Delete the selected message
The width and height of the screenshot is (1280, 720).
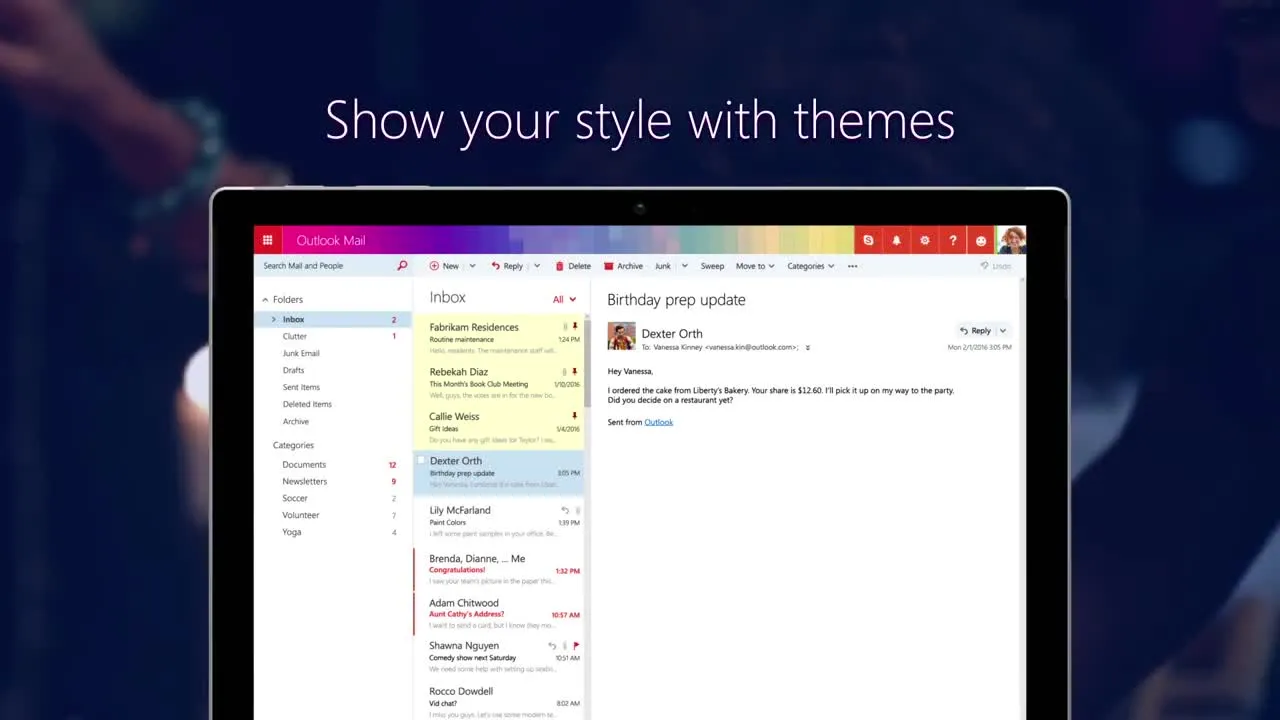[x=573, y=266]
